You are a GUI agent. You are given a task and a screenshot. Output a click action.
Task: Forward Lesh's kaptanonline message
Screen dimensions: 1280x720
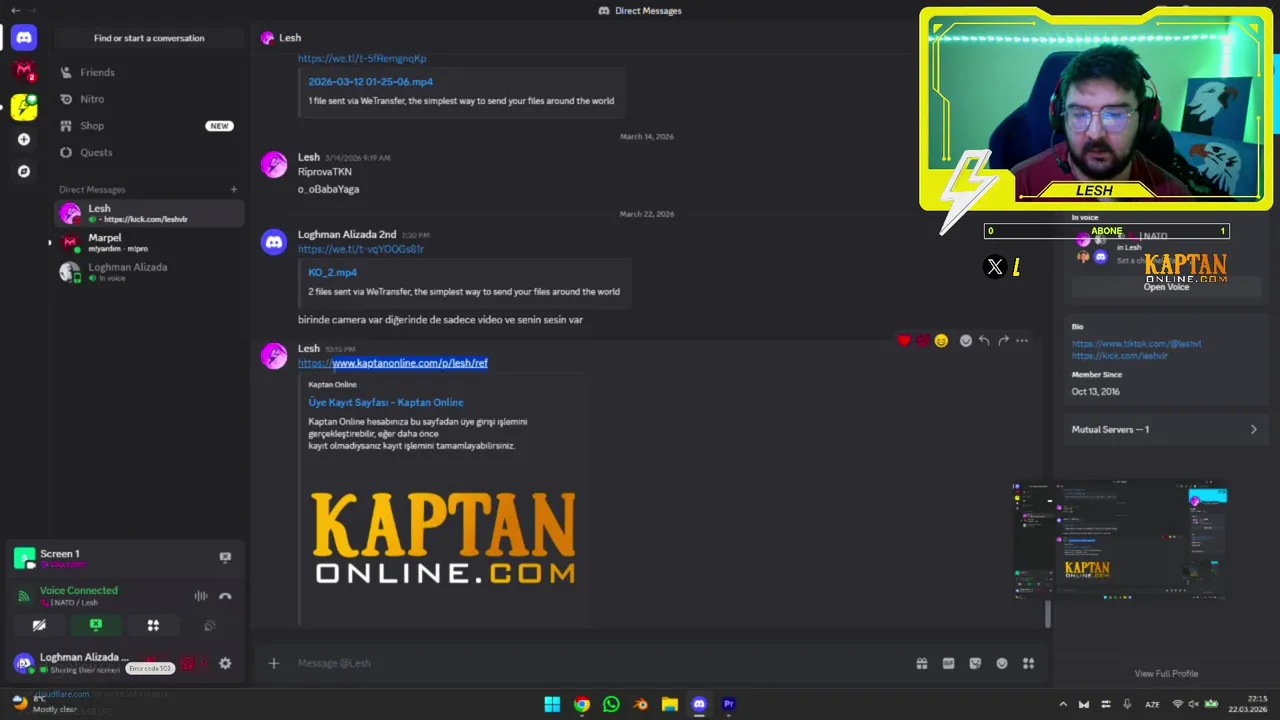[1003, 341]
